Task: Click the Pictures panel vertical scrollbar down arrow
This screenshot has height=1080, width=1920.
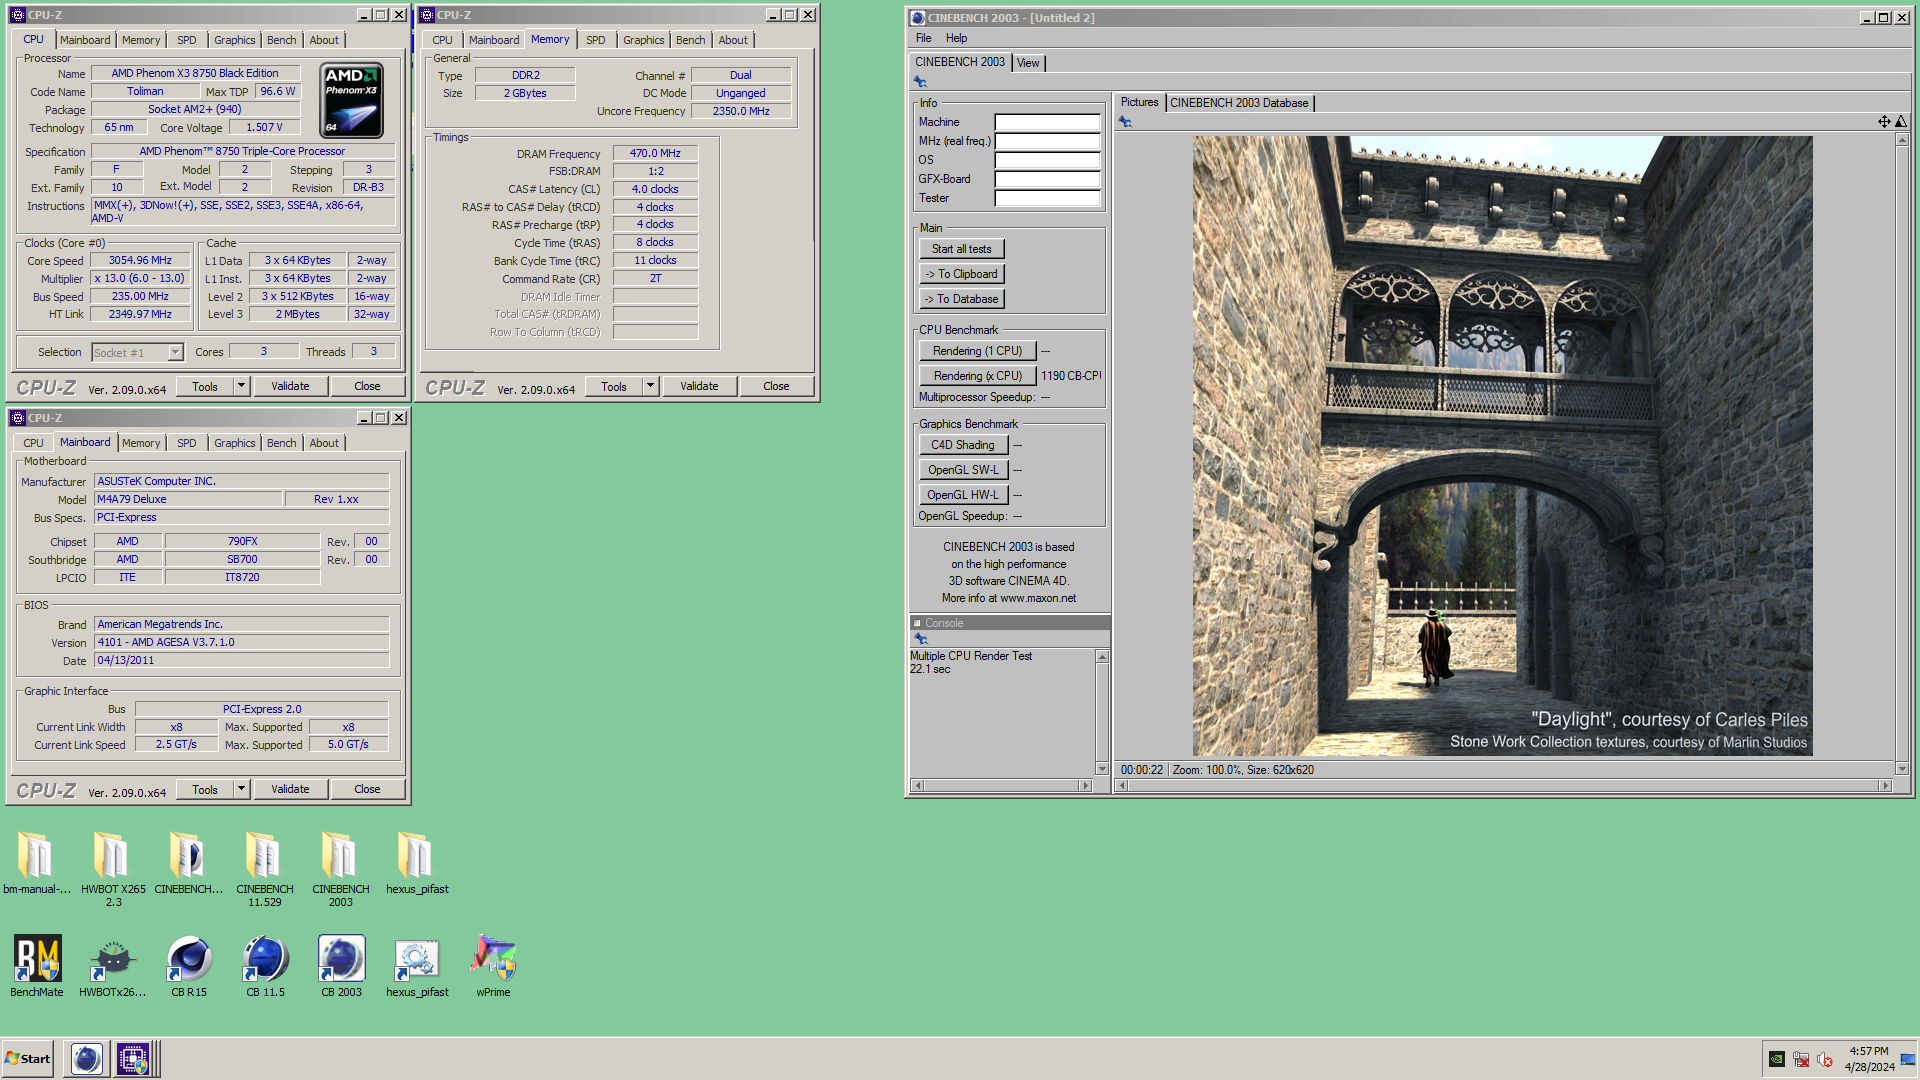Action: (1902, 769)
